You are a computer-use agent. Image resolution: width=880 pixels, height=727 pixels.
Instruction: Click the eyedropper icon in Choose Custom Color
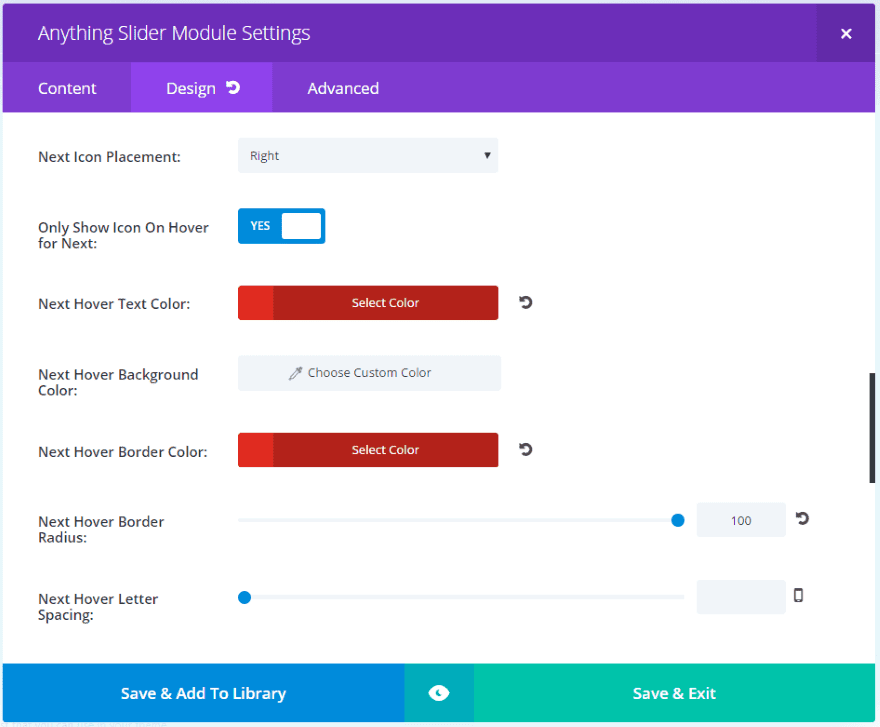pos(295,373)
